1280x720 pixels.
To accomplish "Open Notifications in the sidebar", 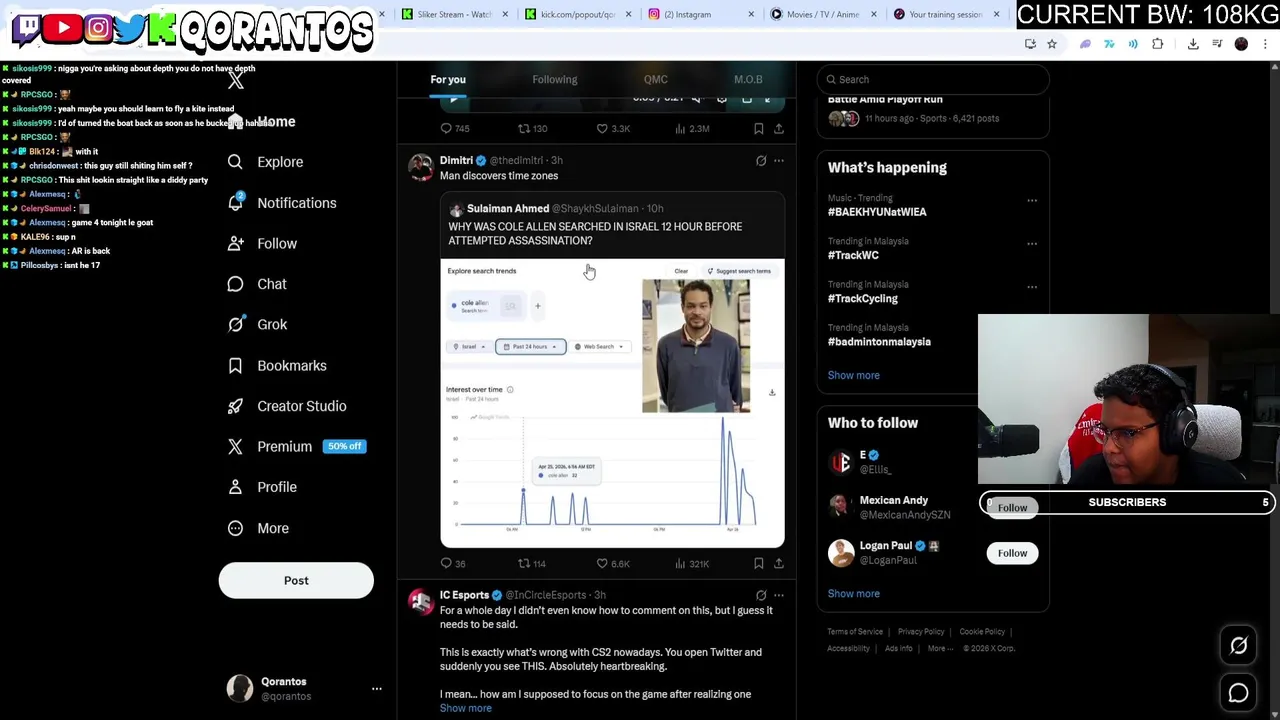I will pyautogui.click(x=282, y=203).
